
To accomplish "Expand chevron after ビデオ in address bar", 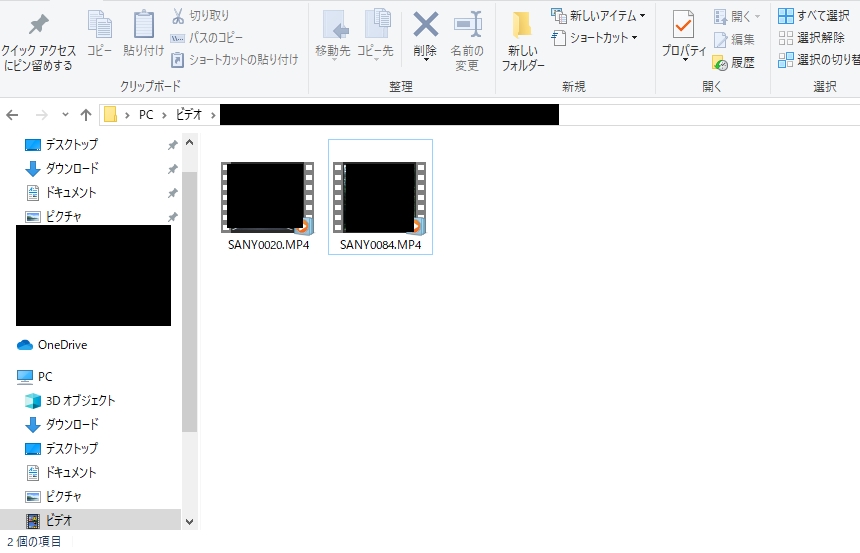I will coord(213,115).
